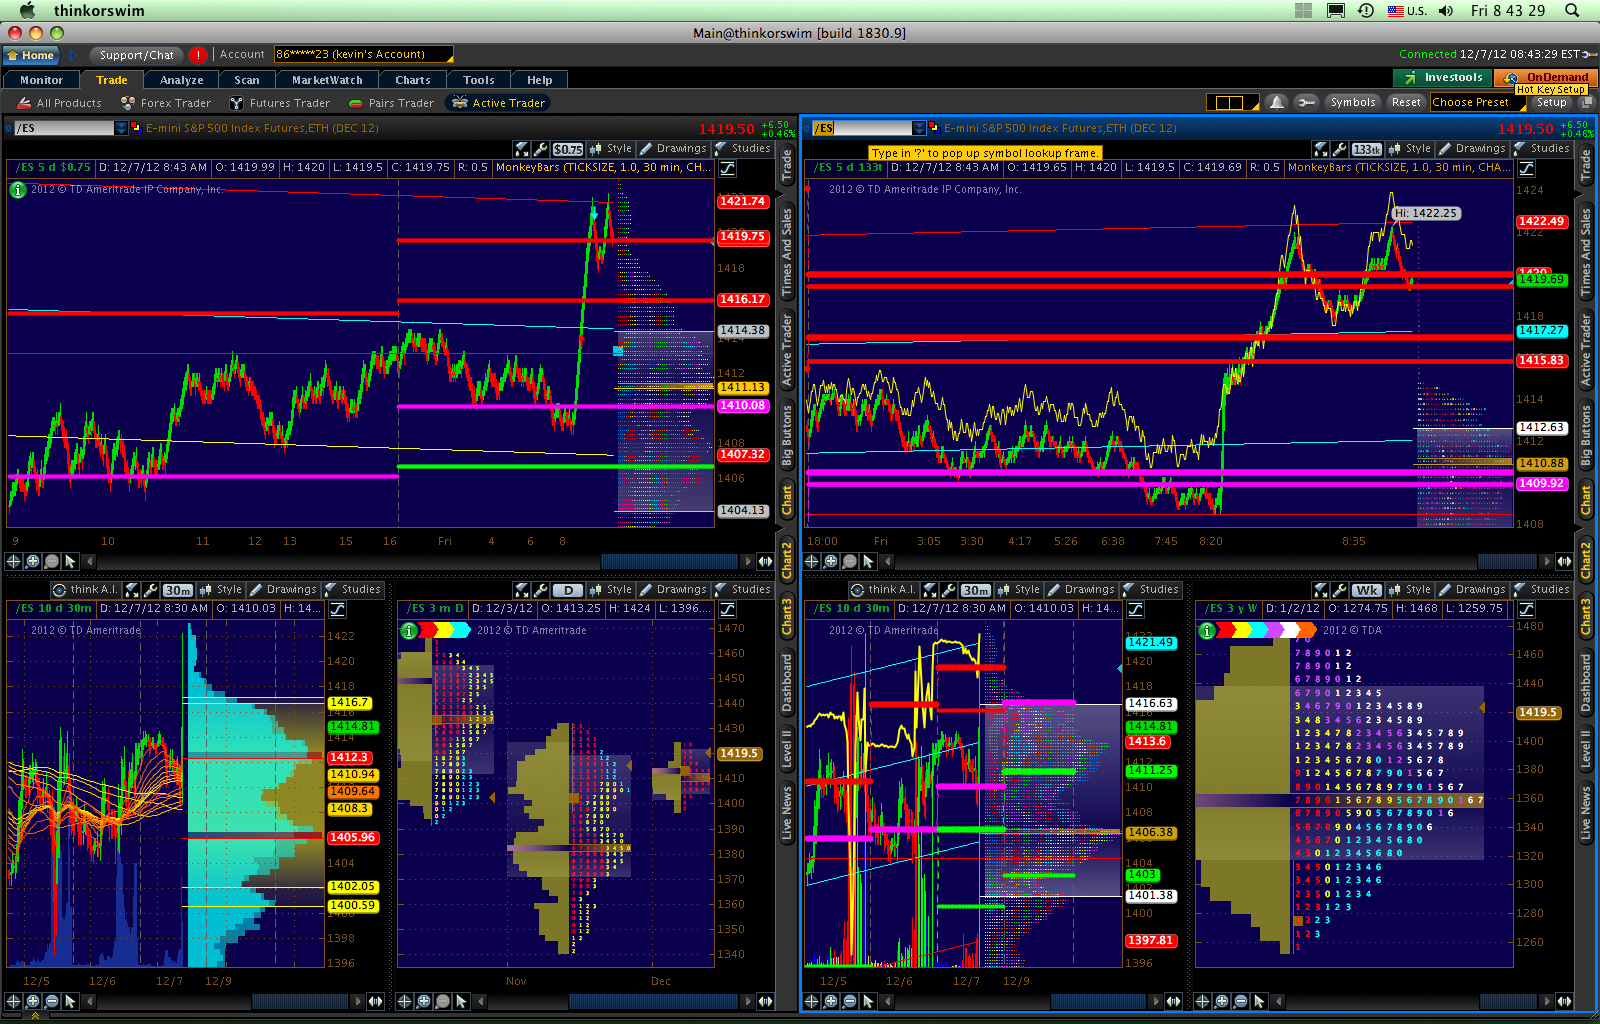Open the Chart2 side tab on left panel
Viewport: 1600px width, 1024px height.
(787, 560)
